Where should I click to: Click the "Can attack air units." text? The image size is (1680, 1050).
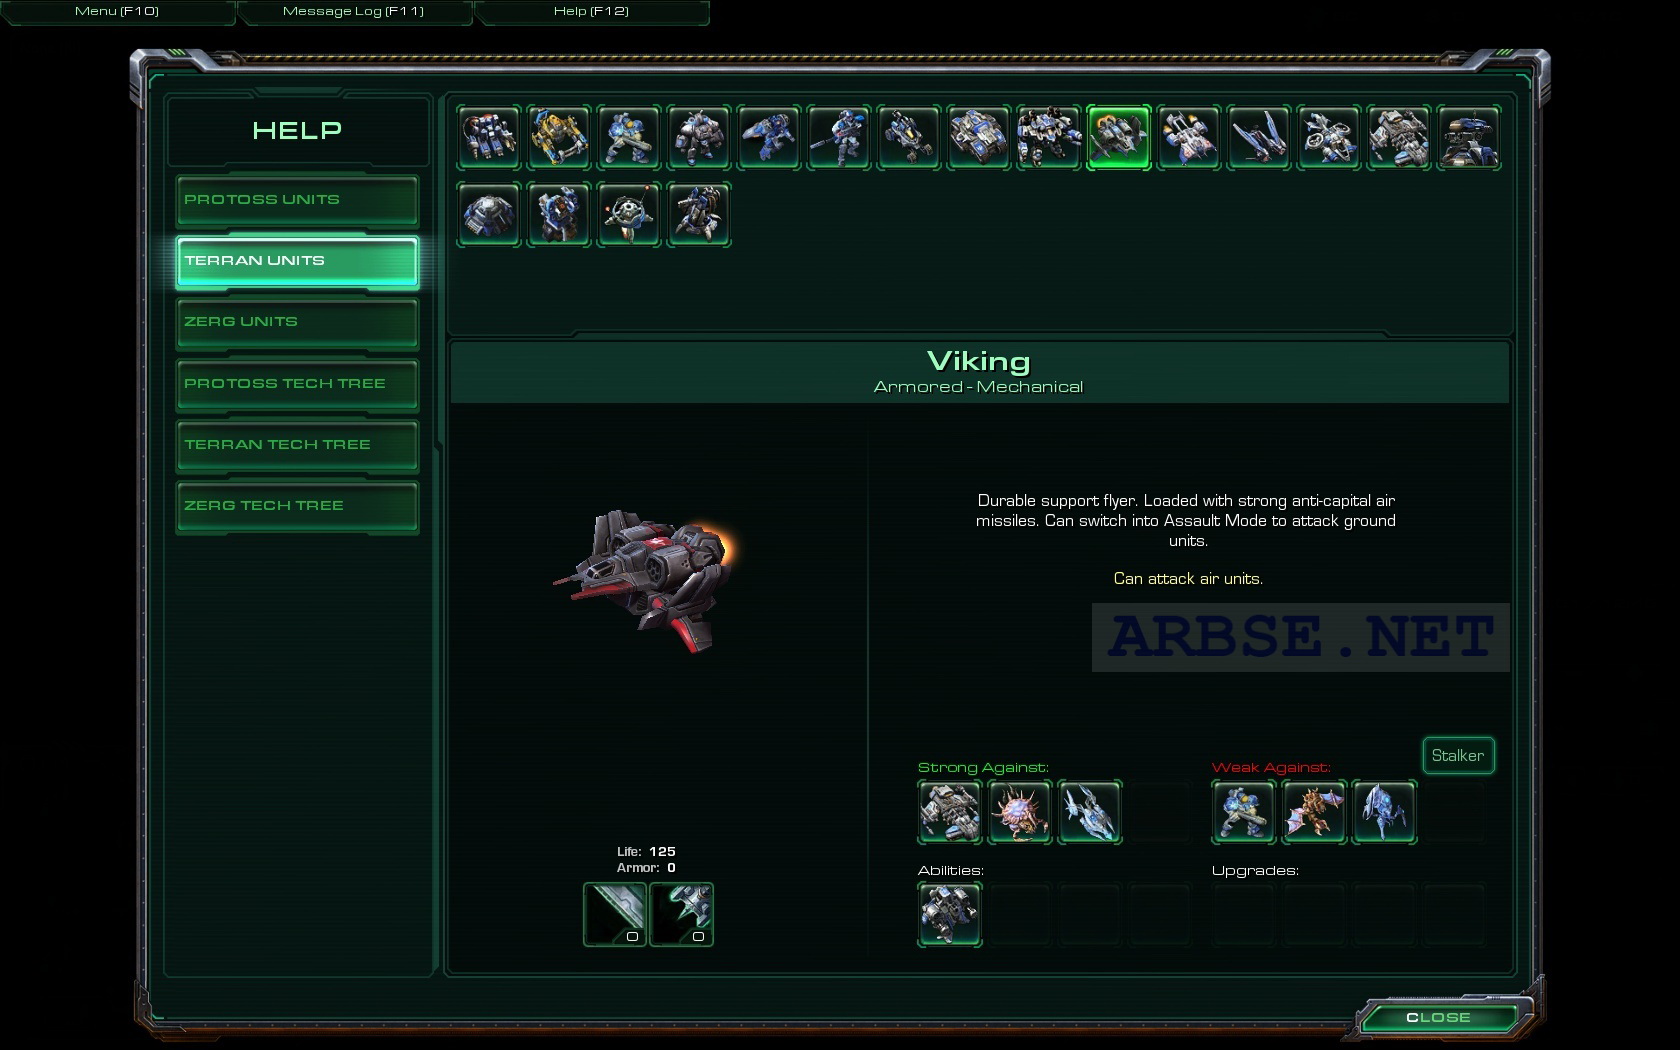point(1188,579)
